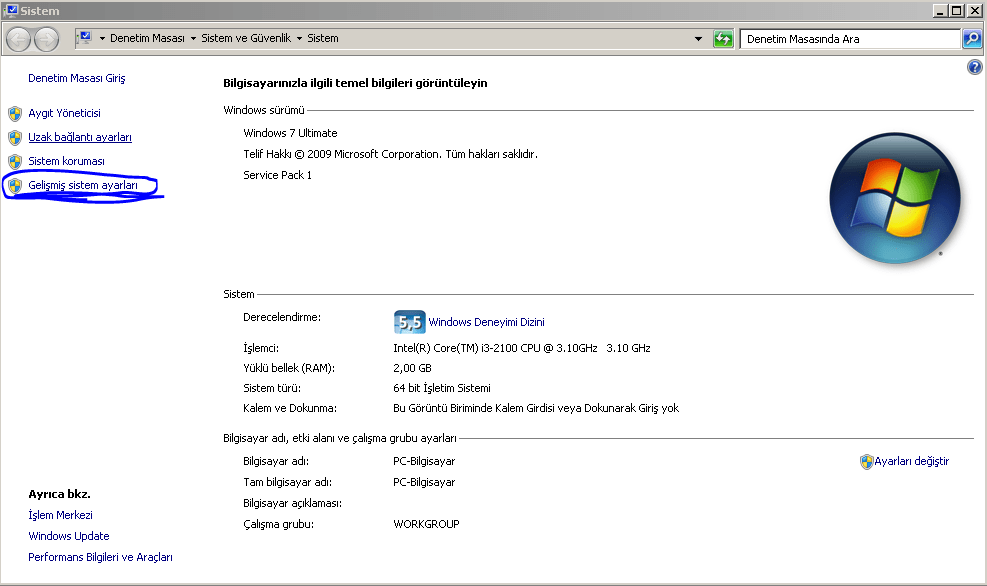Click the Forward navigation arrow button
987x586 pixels.
pos(47,39)
